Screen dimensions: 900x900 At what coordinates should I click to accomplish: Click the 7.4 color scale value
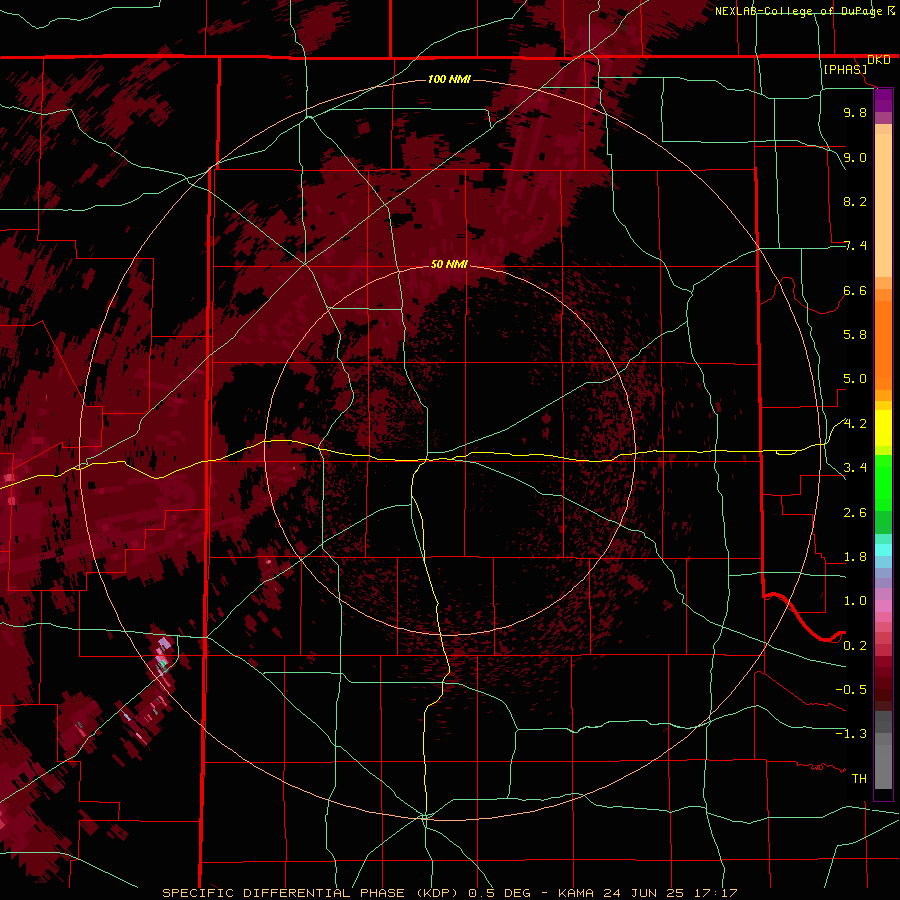[855, 246]
